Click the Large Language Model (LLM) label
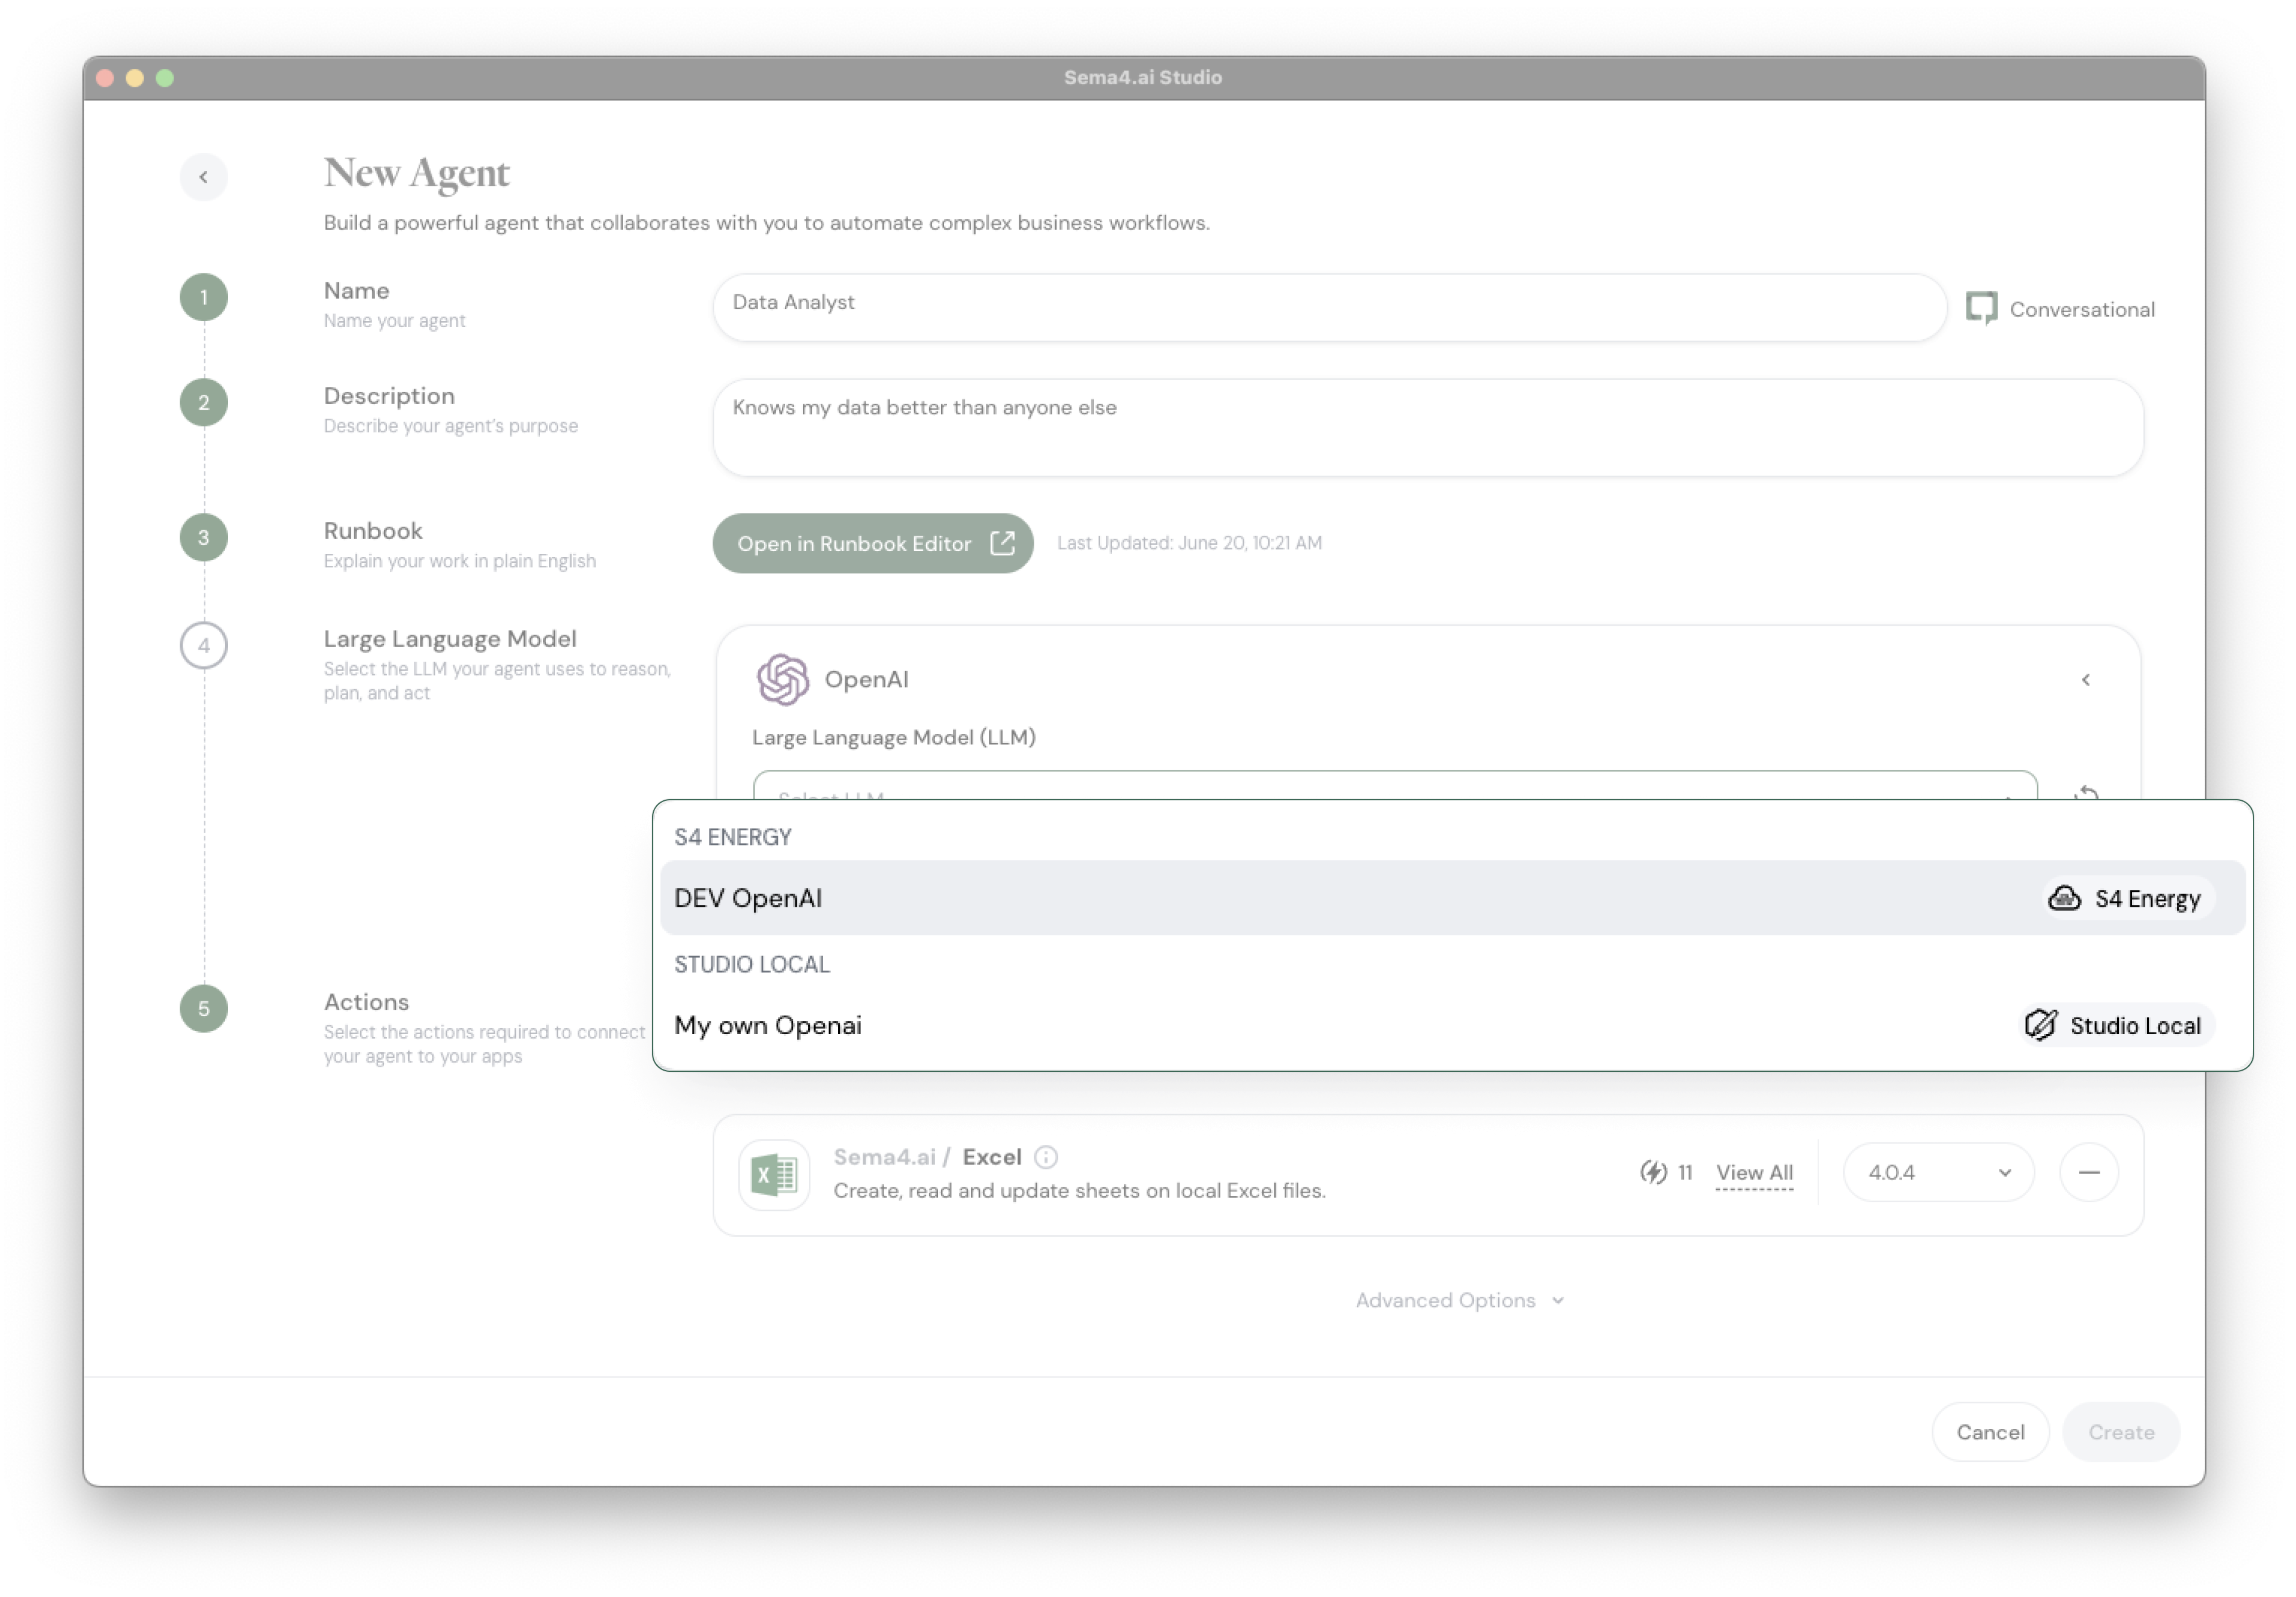 point(894,737)
